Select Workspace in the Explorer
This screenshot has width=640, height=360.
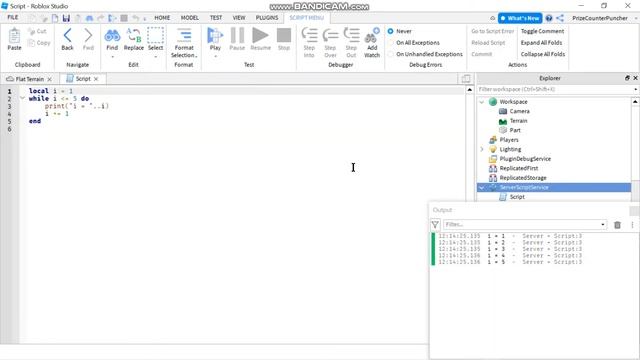tap(513, 102)
